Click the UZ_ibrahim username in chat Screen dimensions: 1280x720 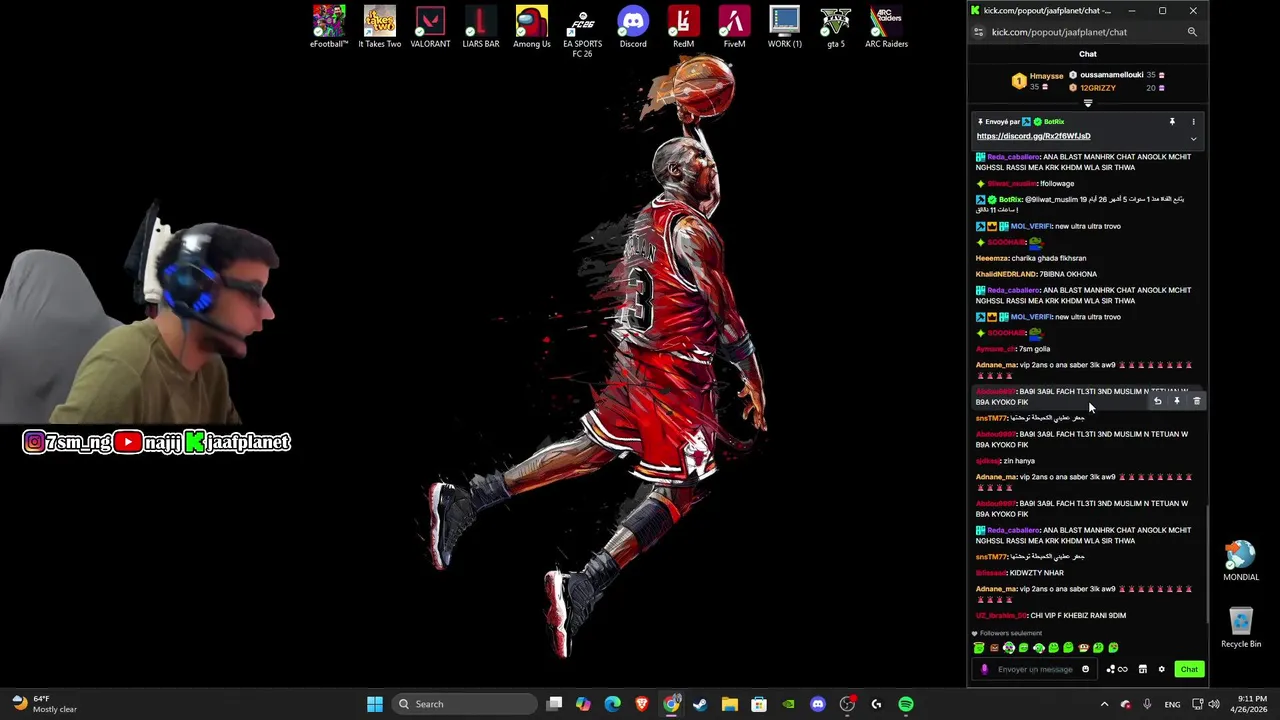point(1001,616)
